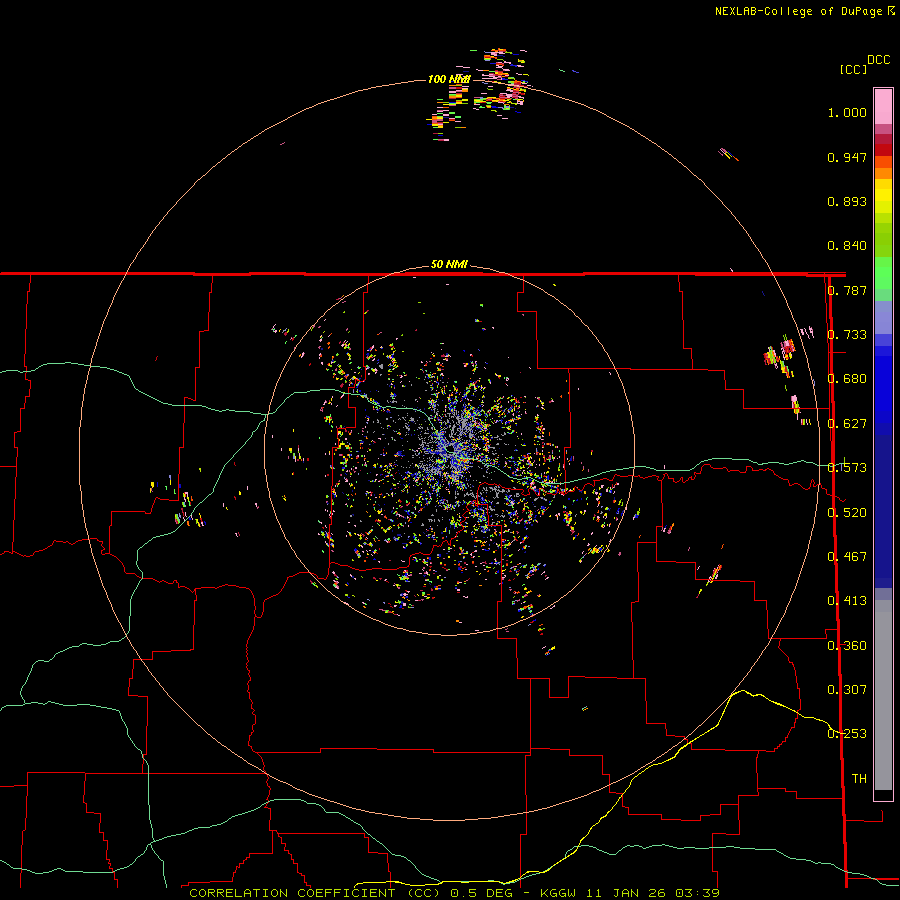Click the DCC label above the color scale

(879, 60)
